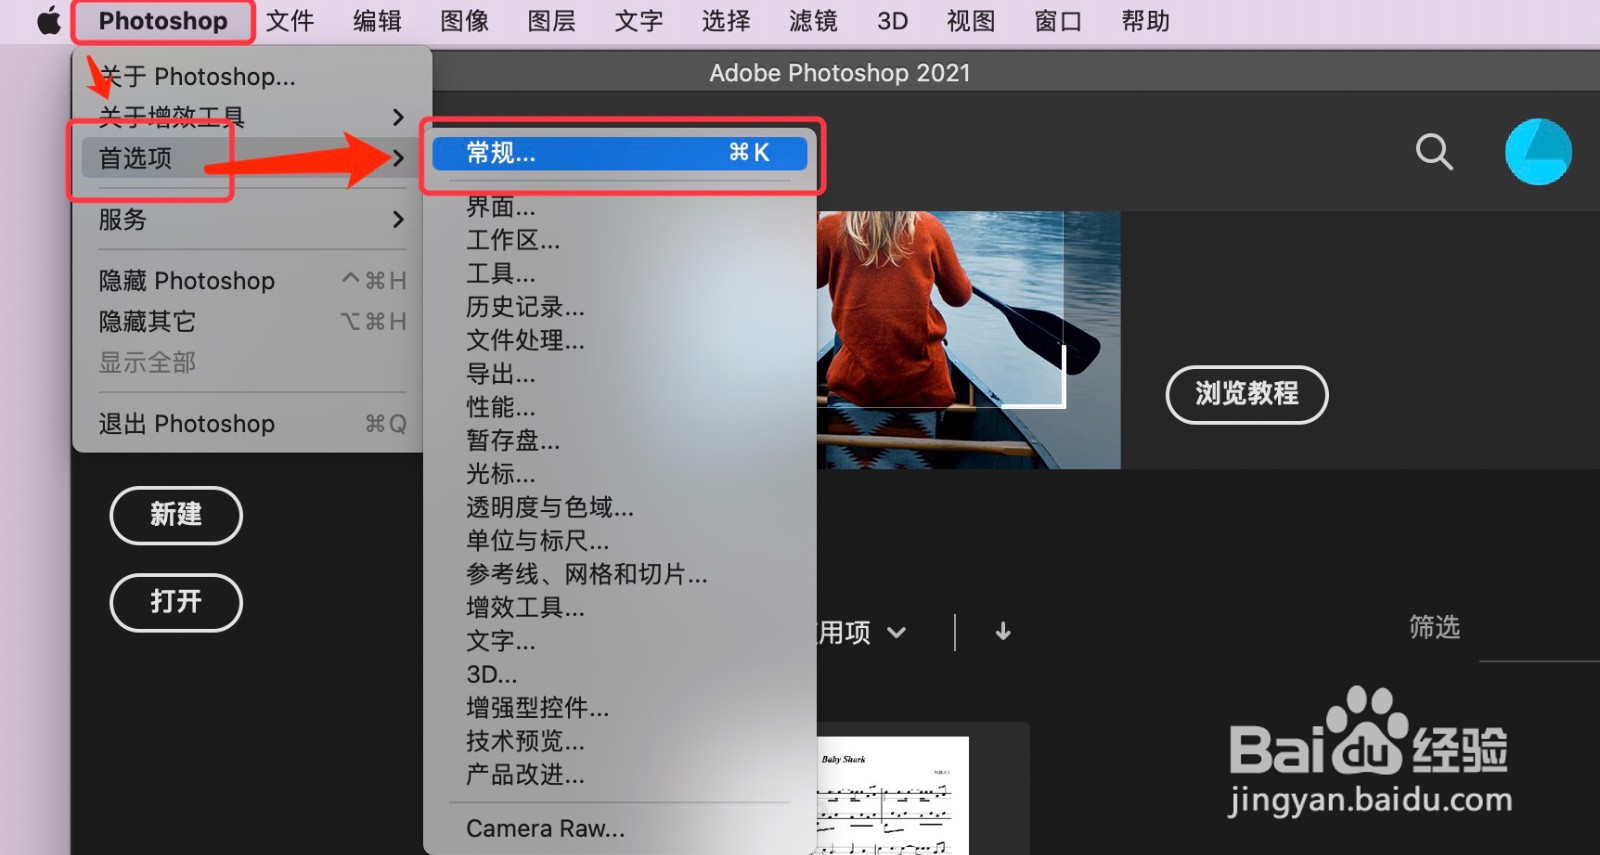The height and width of the screenshot is (855, 1600).
Task: Select 技术预览... preferences item
Action: click(620, 741)
